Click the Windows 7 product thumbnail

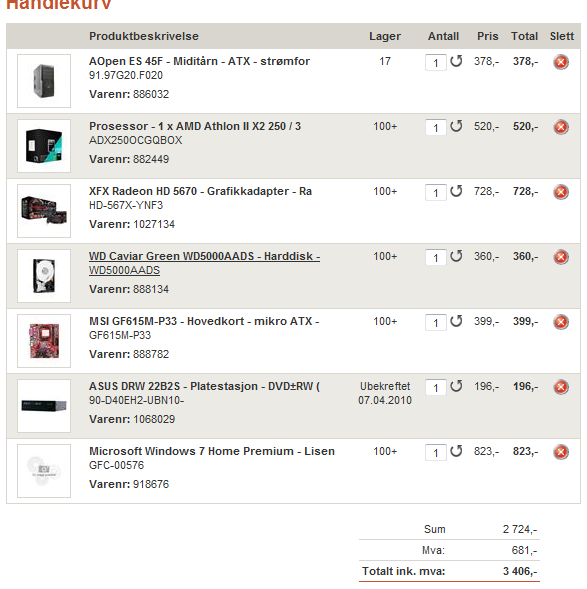coord(44,471)
